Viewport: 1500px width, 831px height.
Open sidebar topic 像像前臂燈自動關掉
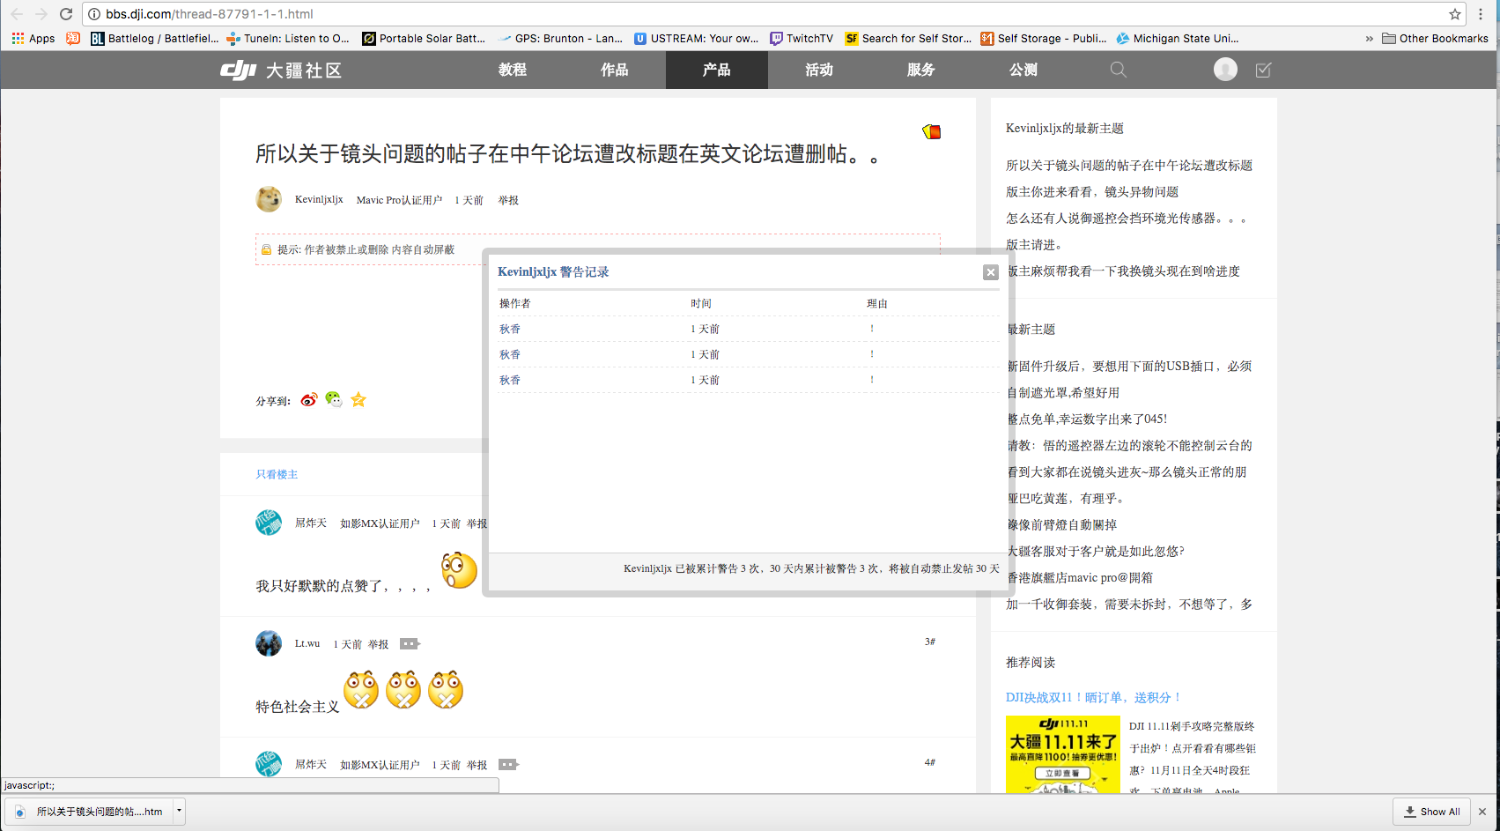pyautogui.click(x=1061, y=524)
